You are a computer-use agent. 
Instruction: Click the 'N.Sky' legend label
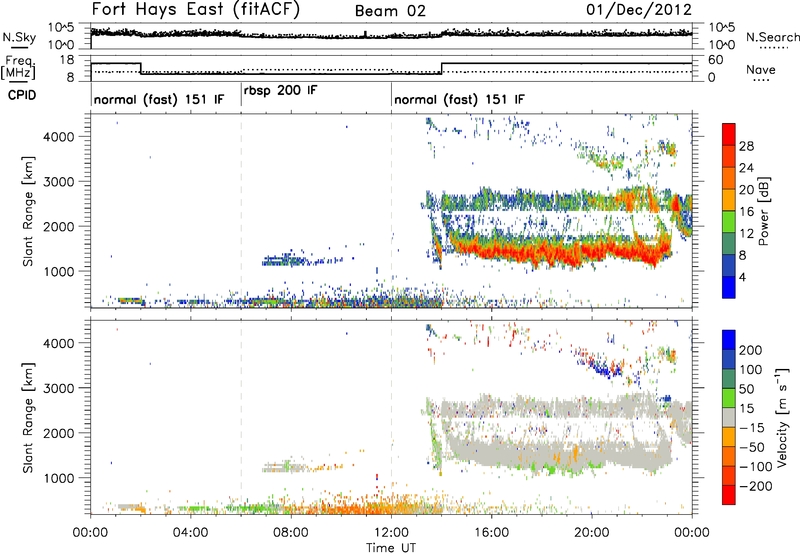[x=19, y=37]
